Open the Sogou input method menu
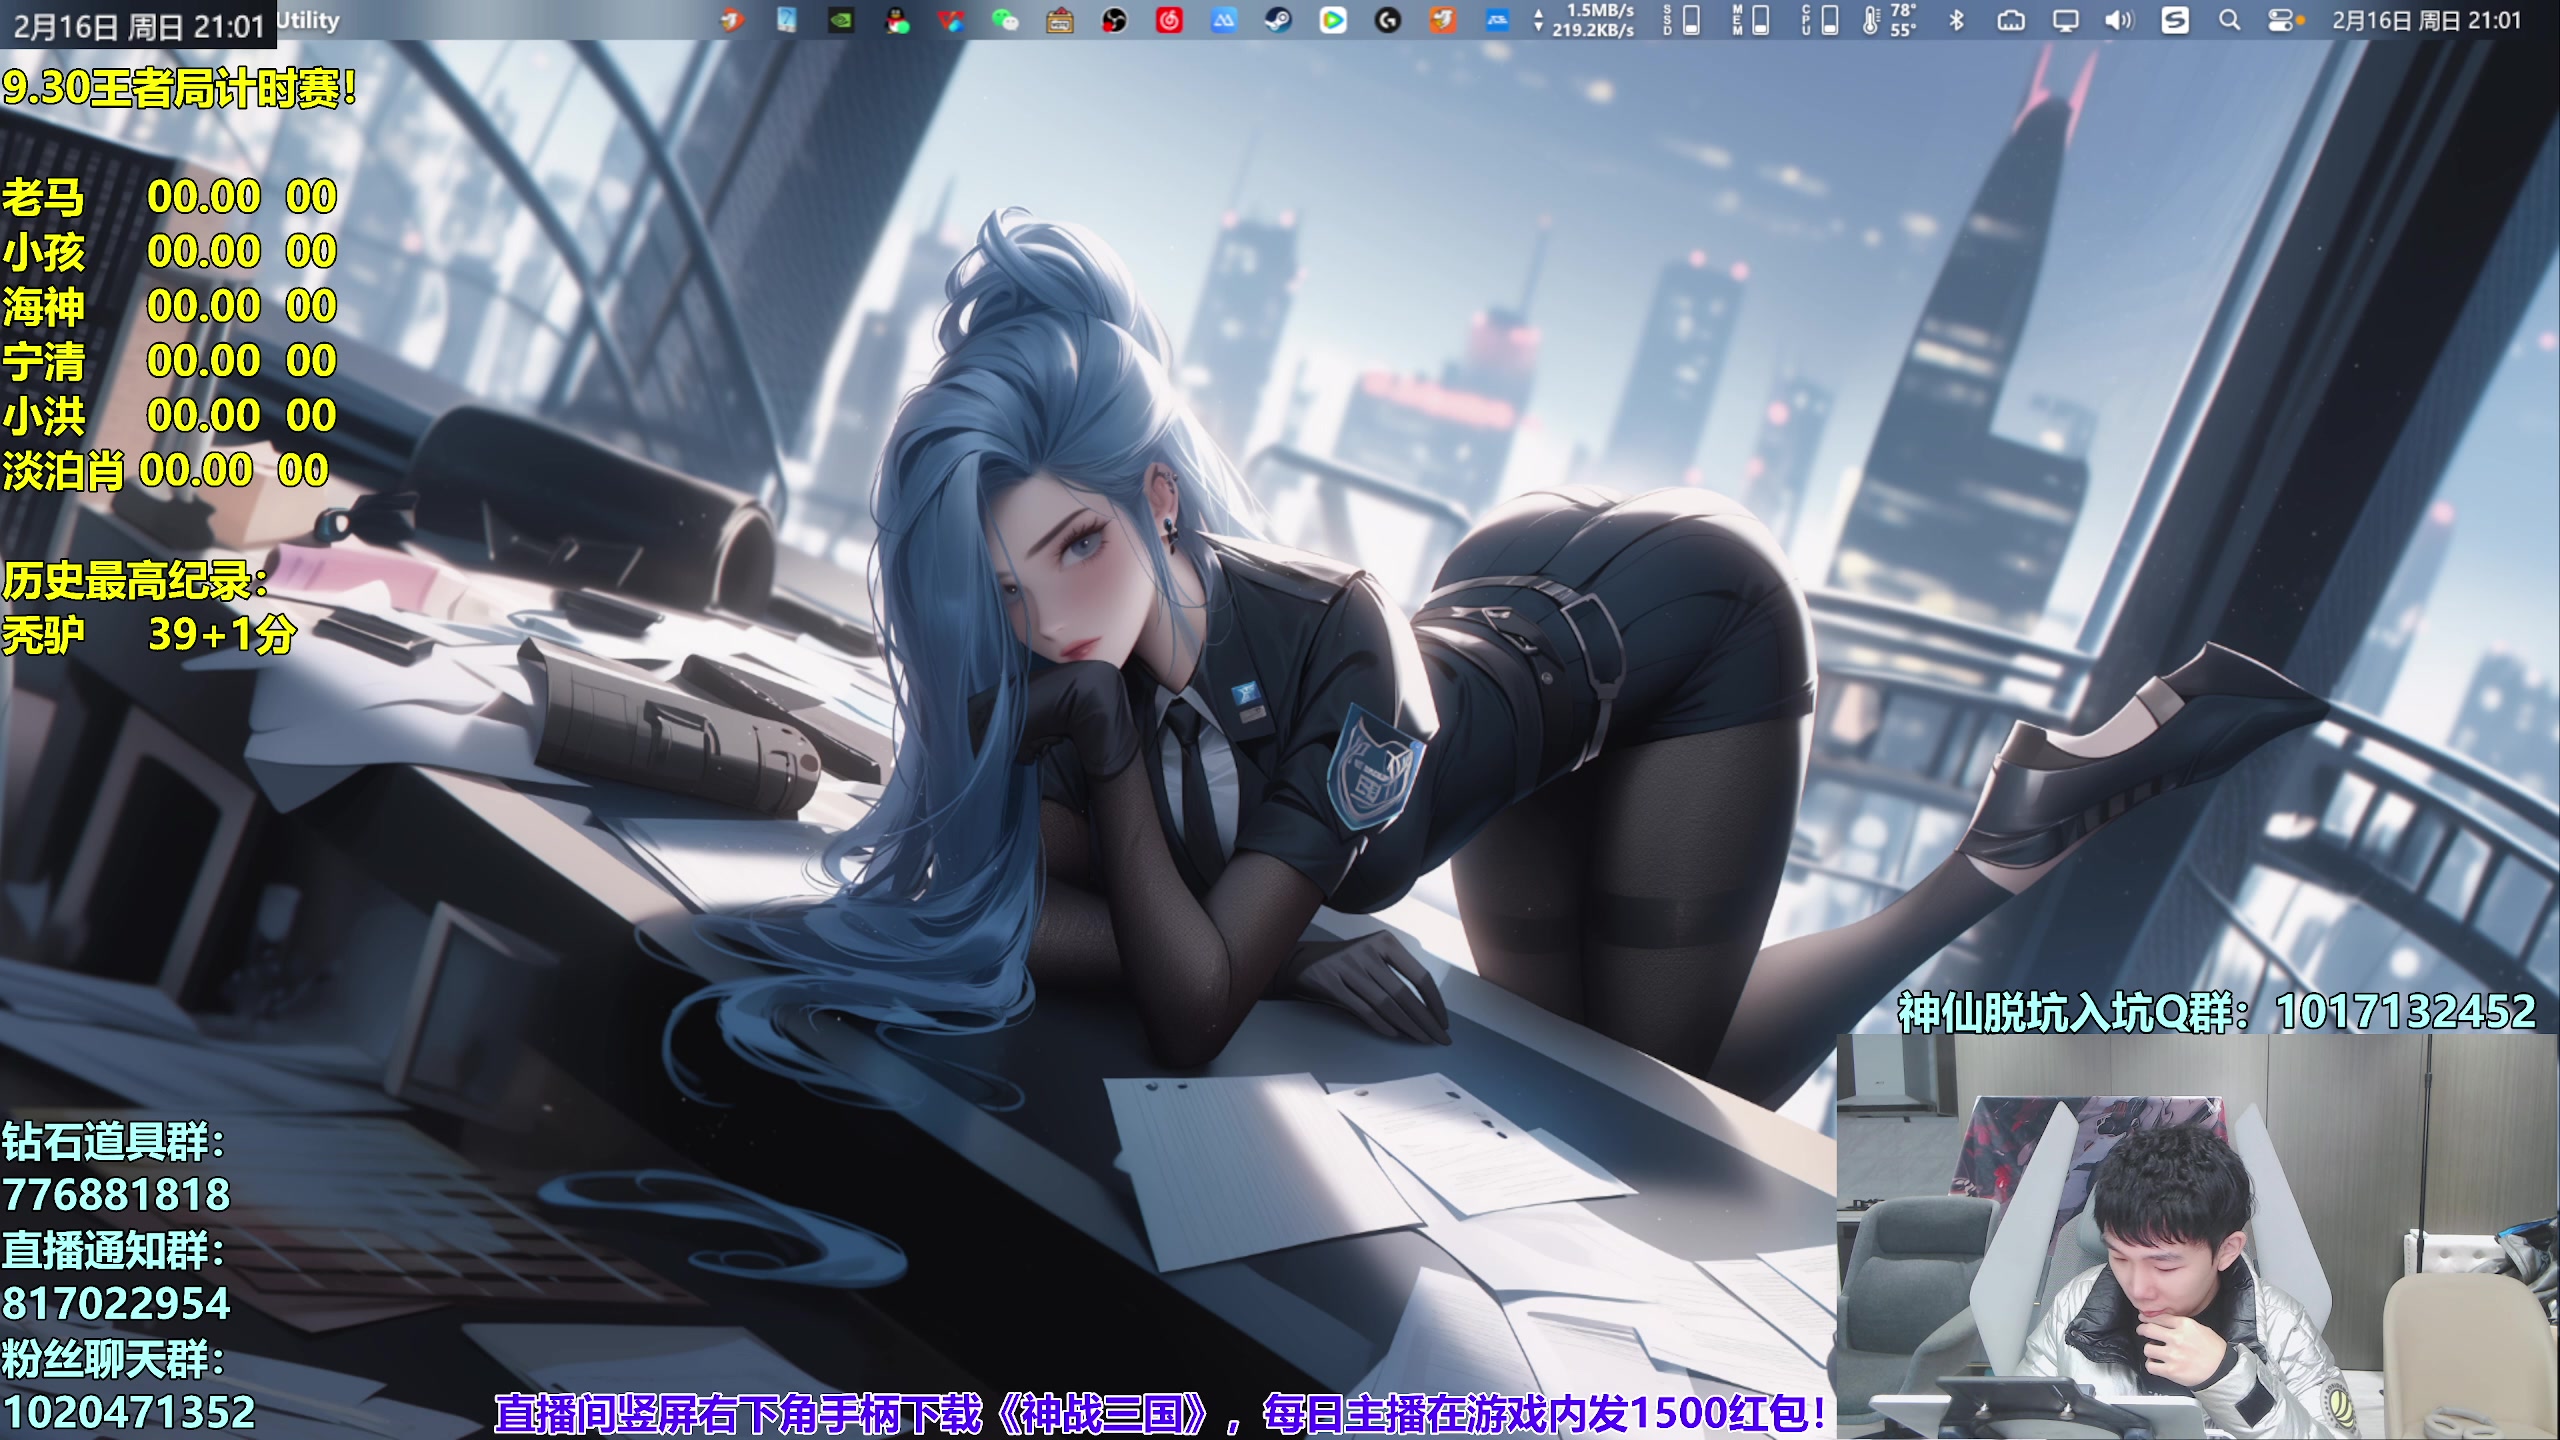The height and width of the screenshot is (1440, 2560). 2175,20
